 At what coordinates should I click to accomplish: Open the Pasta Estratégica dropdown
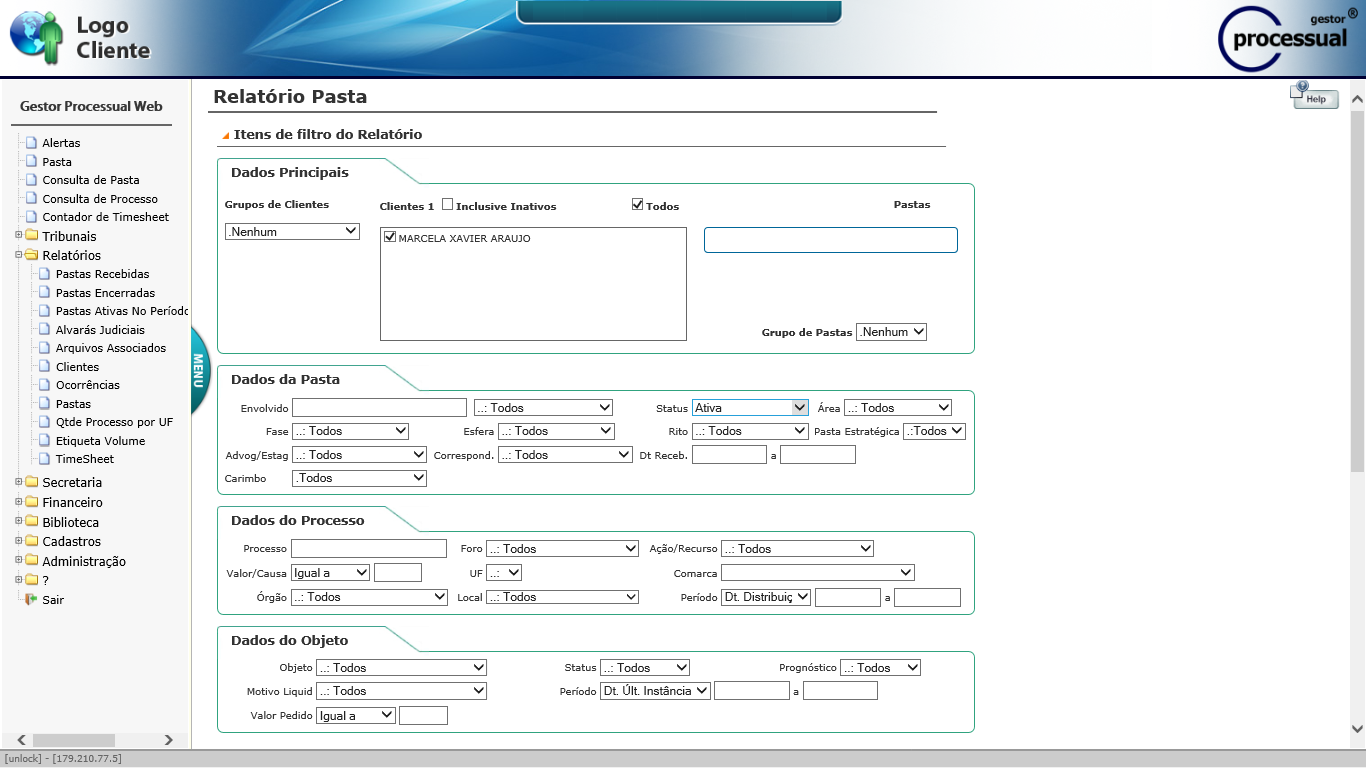934,431
